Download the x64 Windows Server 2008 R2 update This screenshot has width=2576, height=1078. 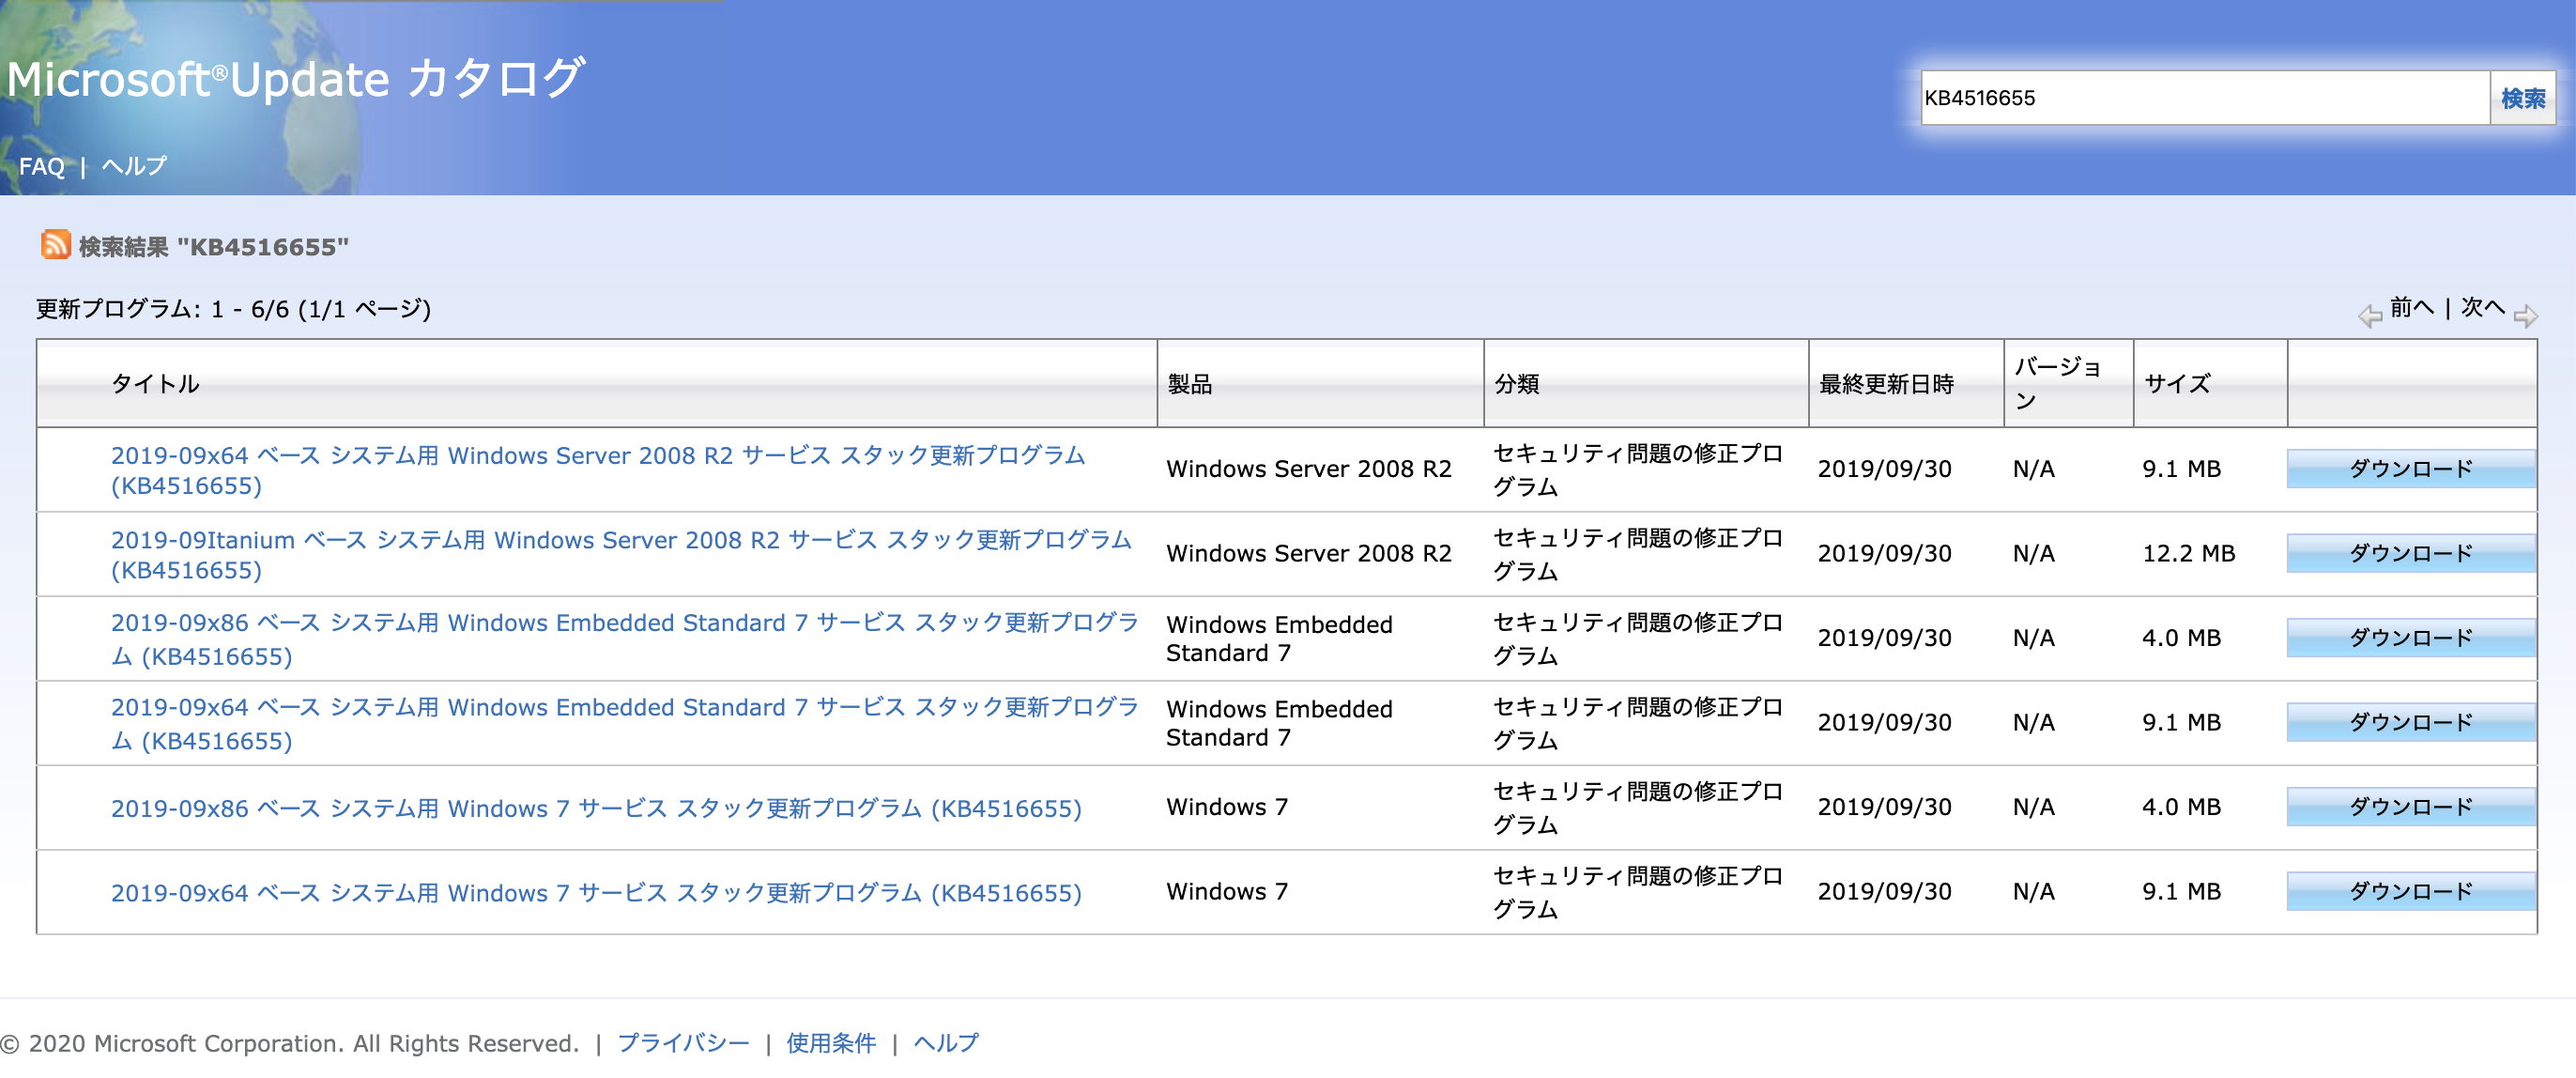(x=2410, y=469)
